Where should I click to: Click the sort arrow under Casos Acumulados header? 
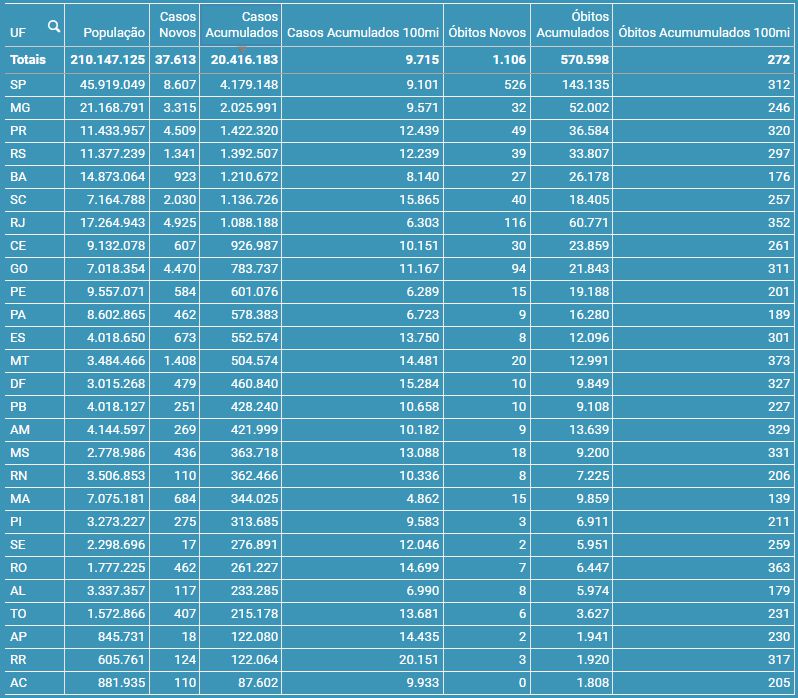242,48
